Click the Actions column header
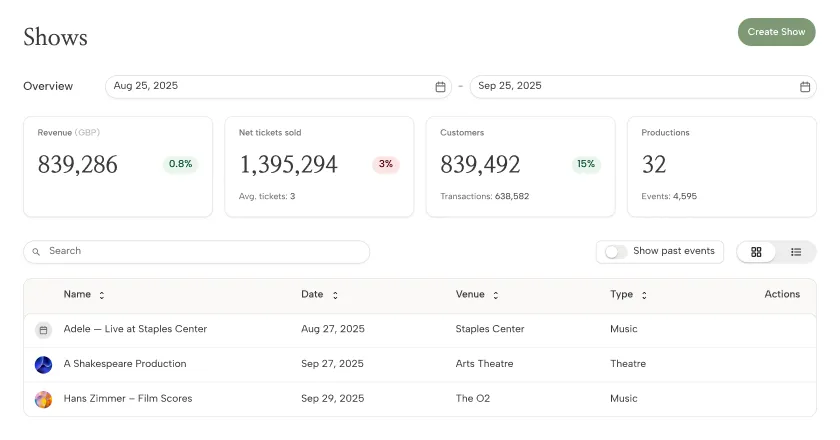 tap(782, 294)
